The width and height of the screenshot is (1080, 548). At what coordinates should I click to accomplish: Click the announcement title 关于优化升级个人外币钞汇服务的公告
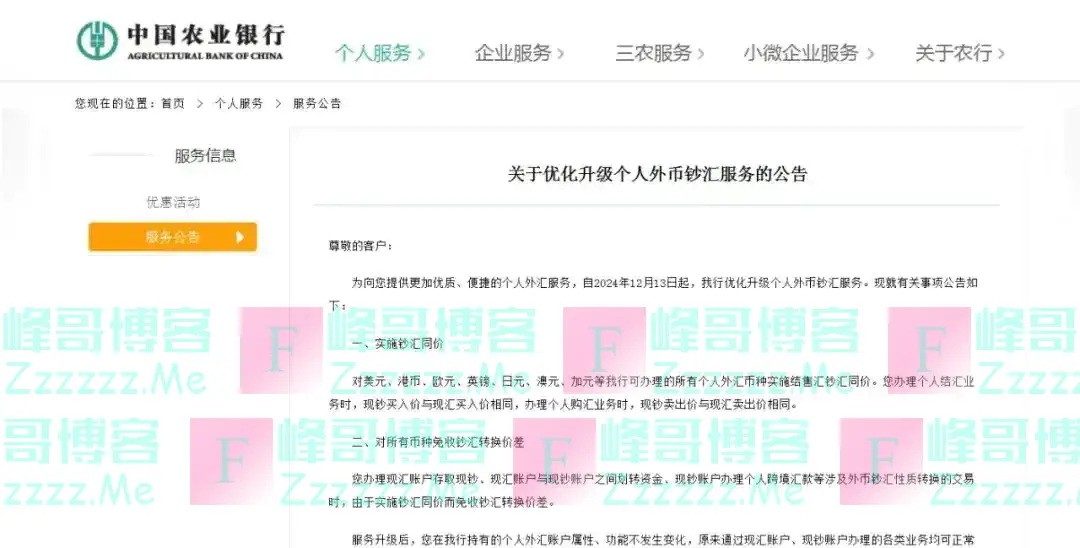tap(657, 174)
